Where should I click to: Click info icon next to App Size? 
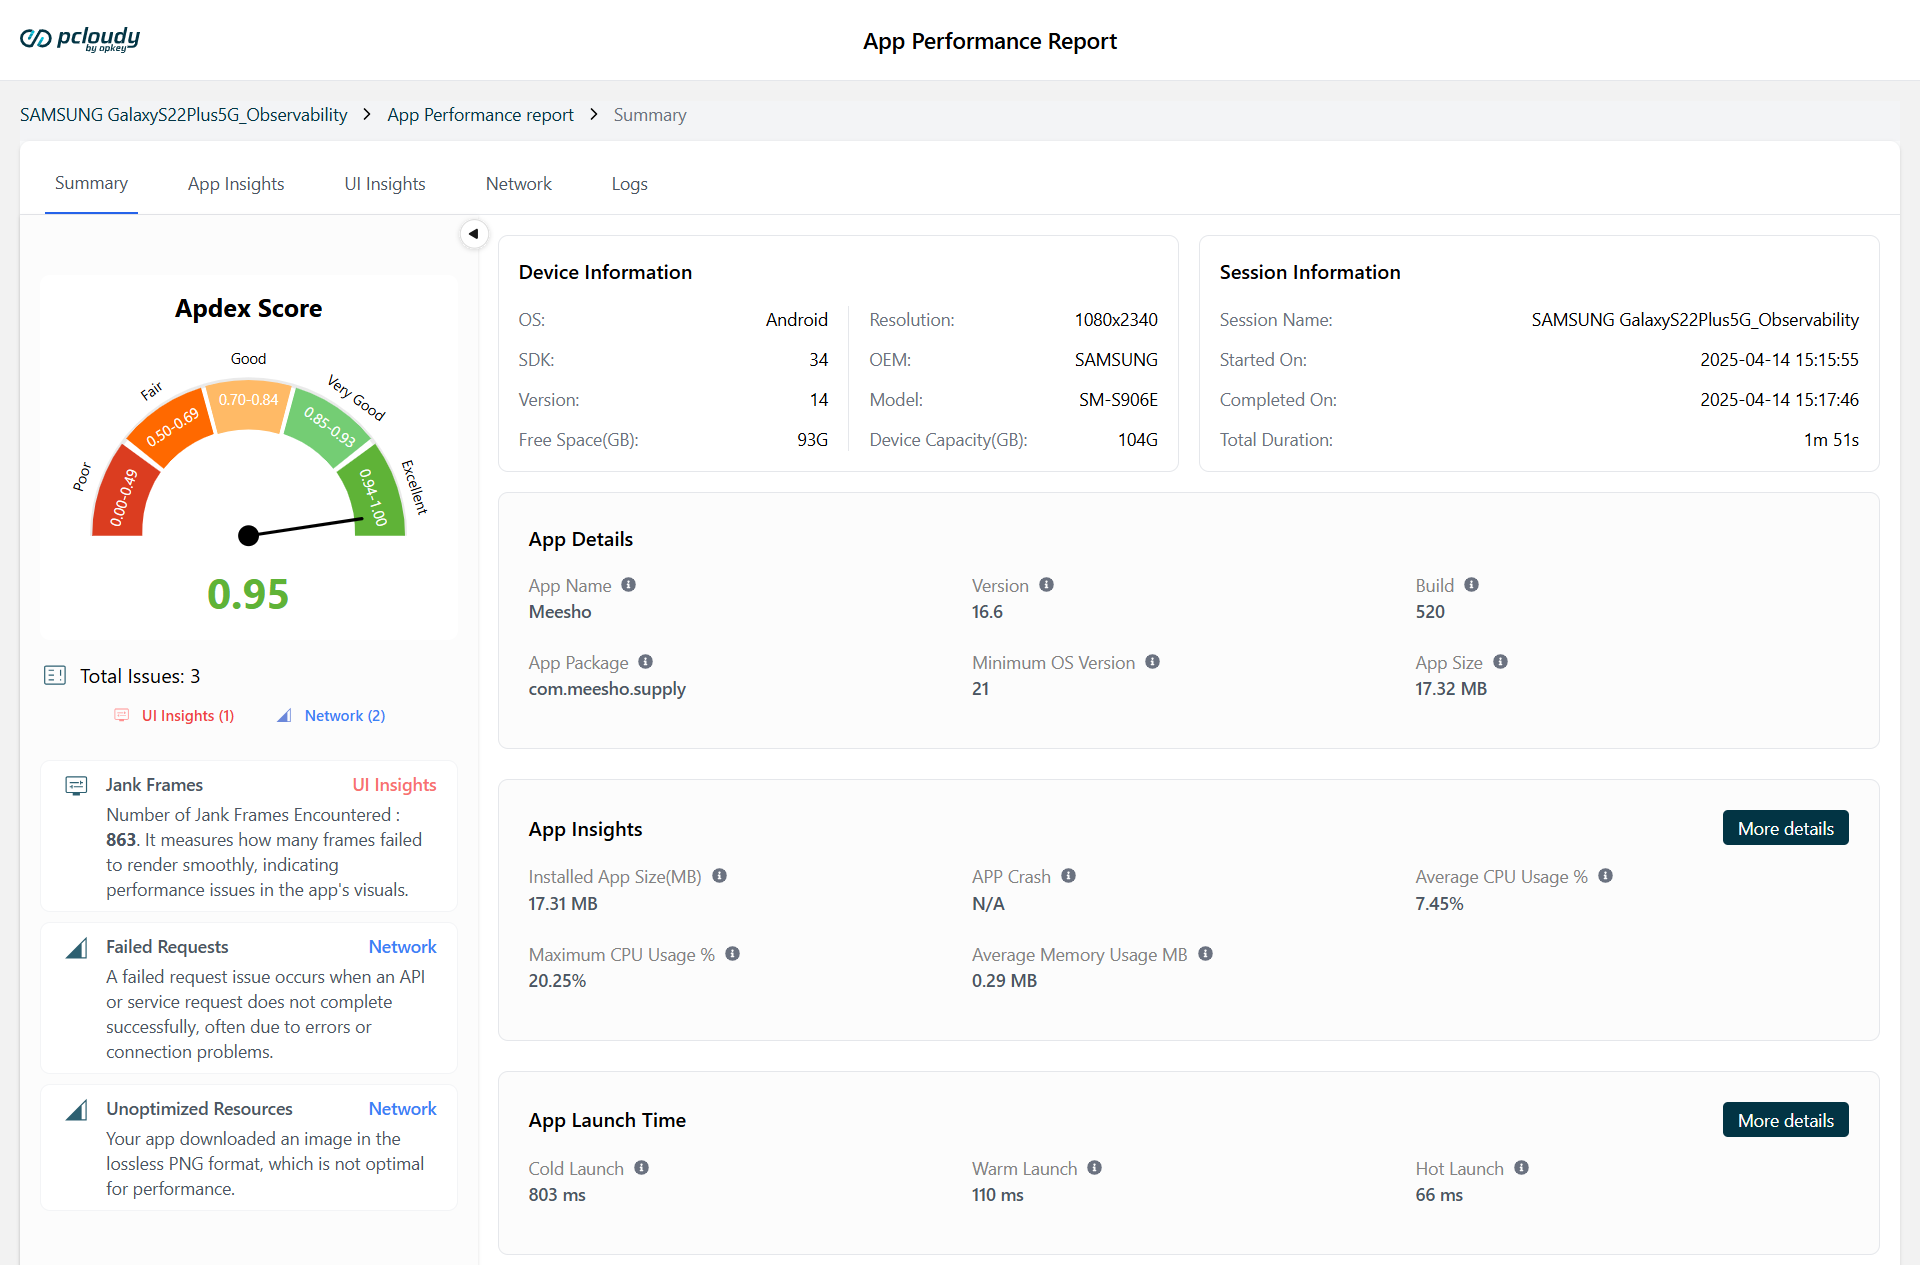(1500, 662)
